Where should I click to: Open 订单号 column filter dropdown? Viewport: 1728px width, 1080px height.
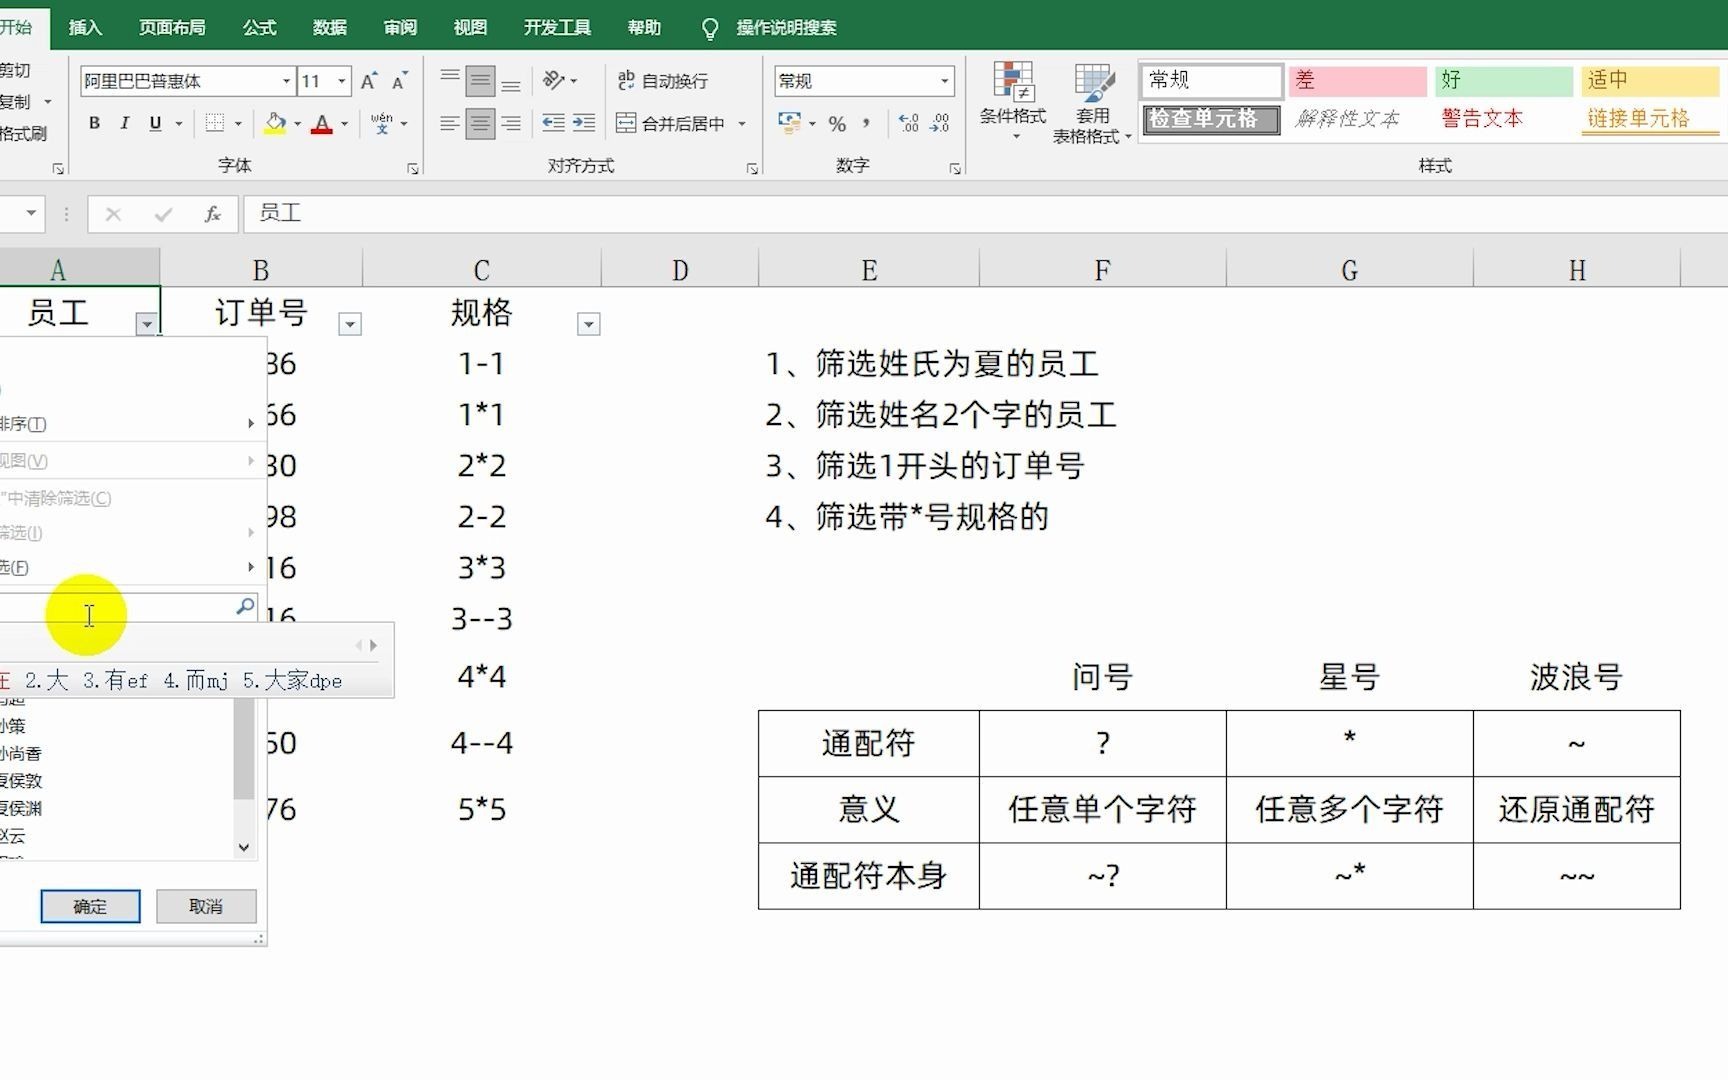(349, 324)
